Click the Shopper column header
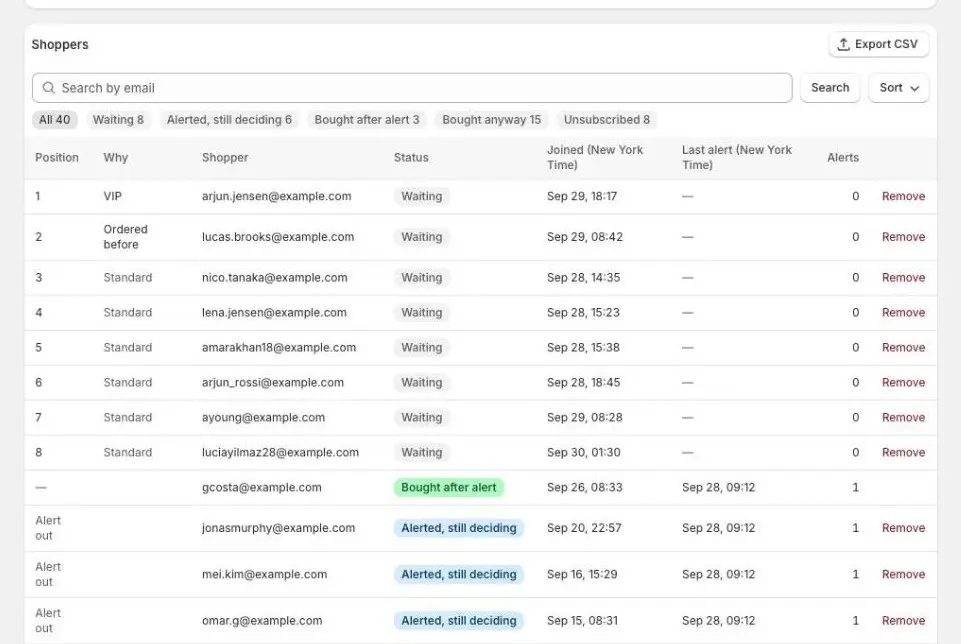 tap(225, 157)
